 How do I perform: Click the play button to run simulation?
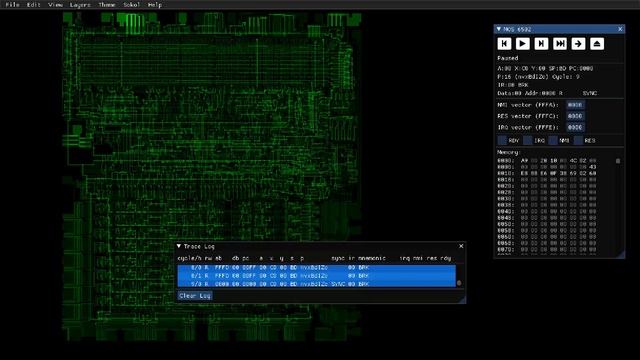(522, 44)
